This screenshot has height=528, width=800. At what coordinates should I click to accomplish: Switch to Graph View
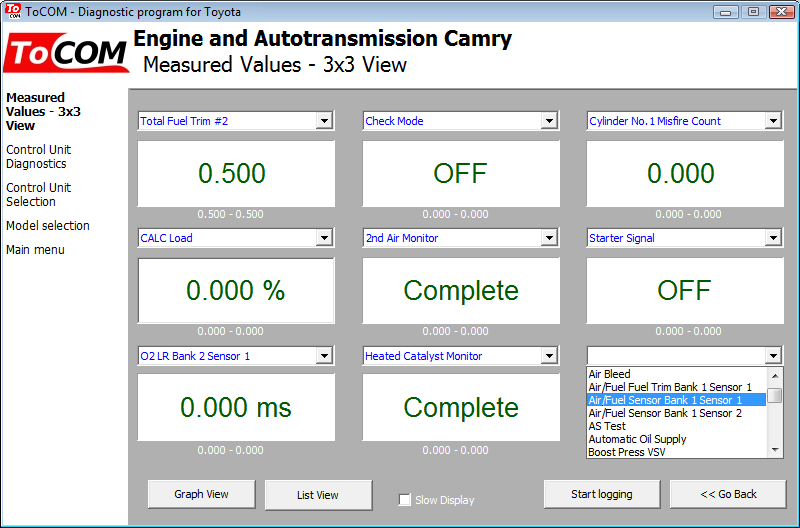click(202, 494)
